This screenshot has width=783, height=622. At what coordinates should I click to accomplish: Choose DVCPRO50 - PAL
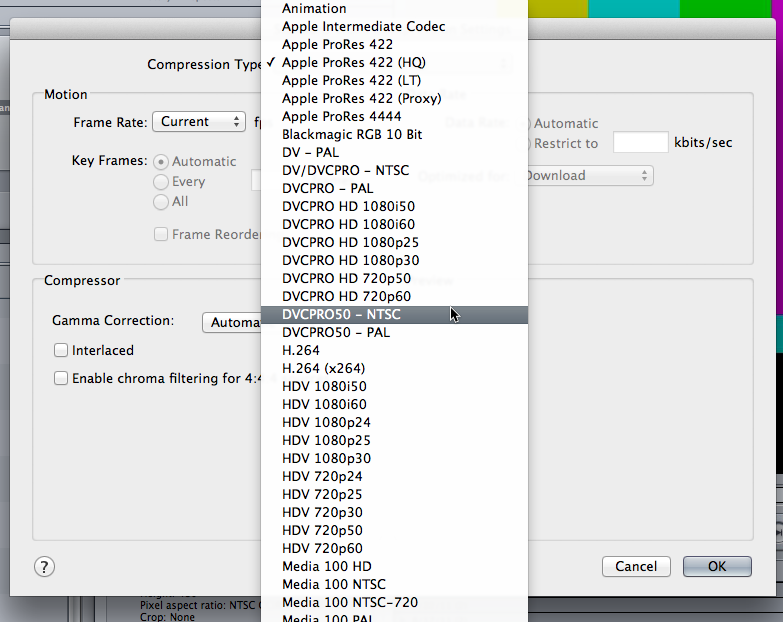click(394, 332)
